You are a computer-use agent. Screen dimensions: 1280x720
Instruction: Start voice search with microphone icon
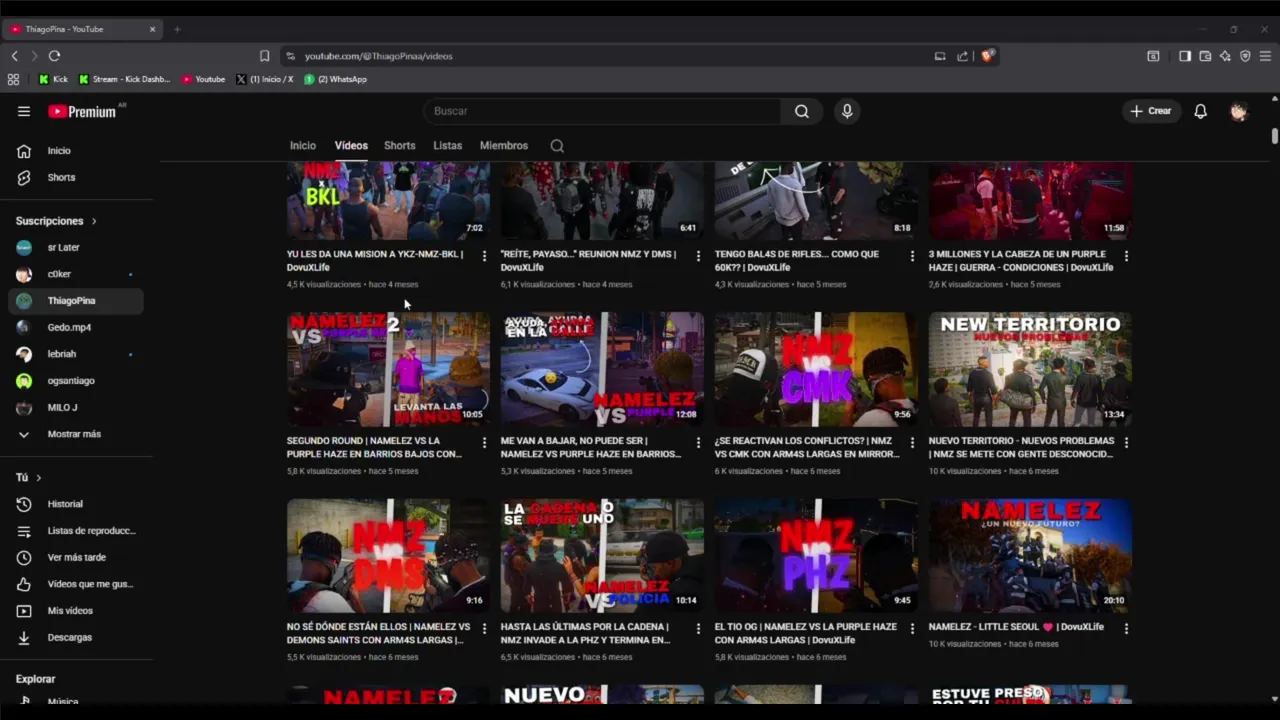847,111
